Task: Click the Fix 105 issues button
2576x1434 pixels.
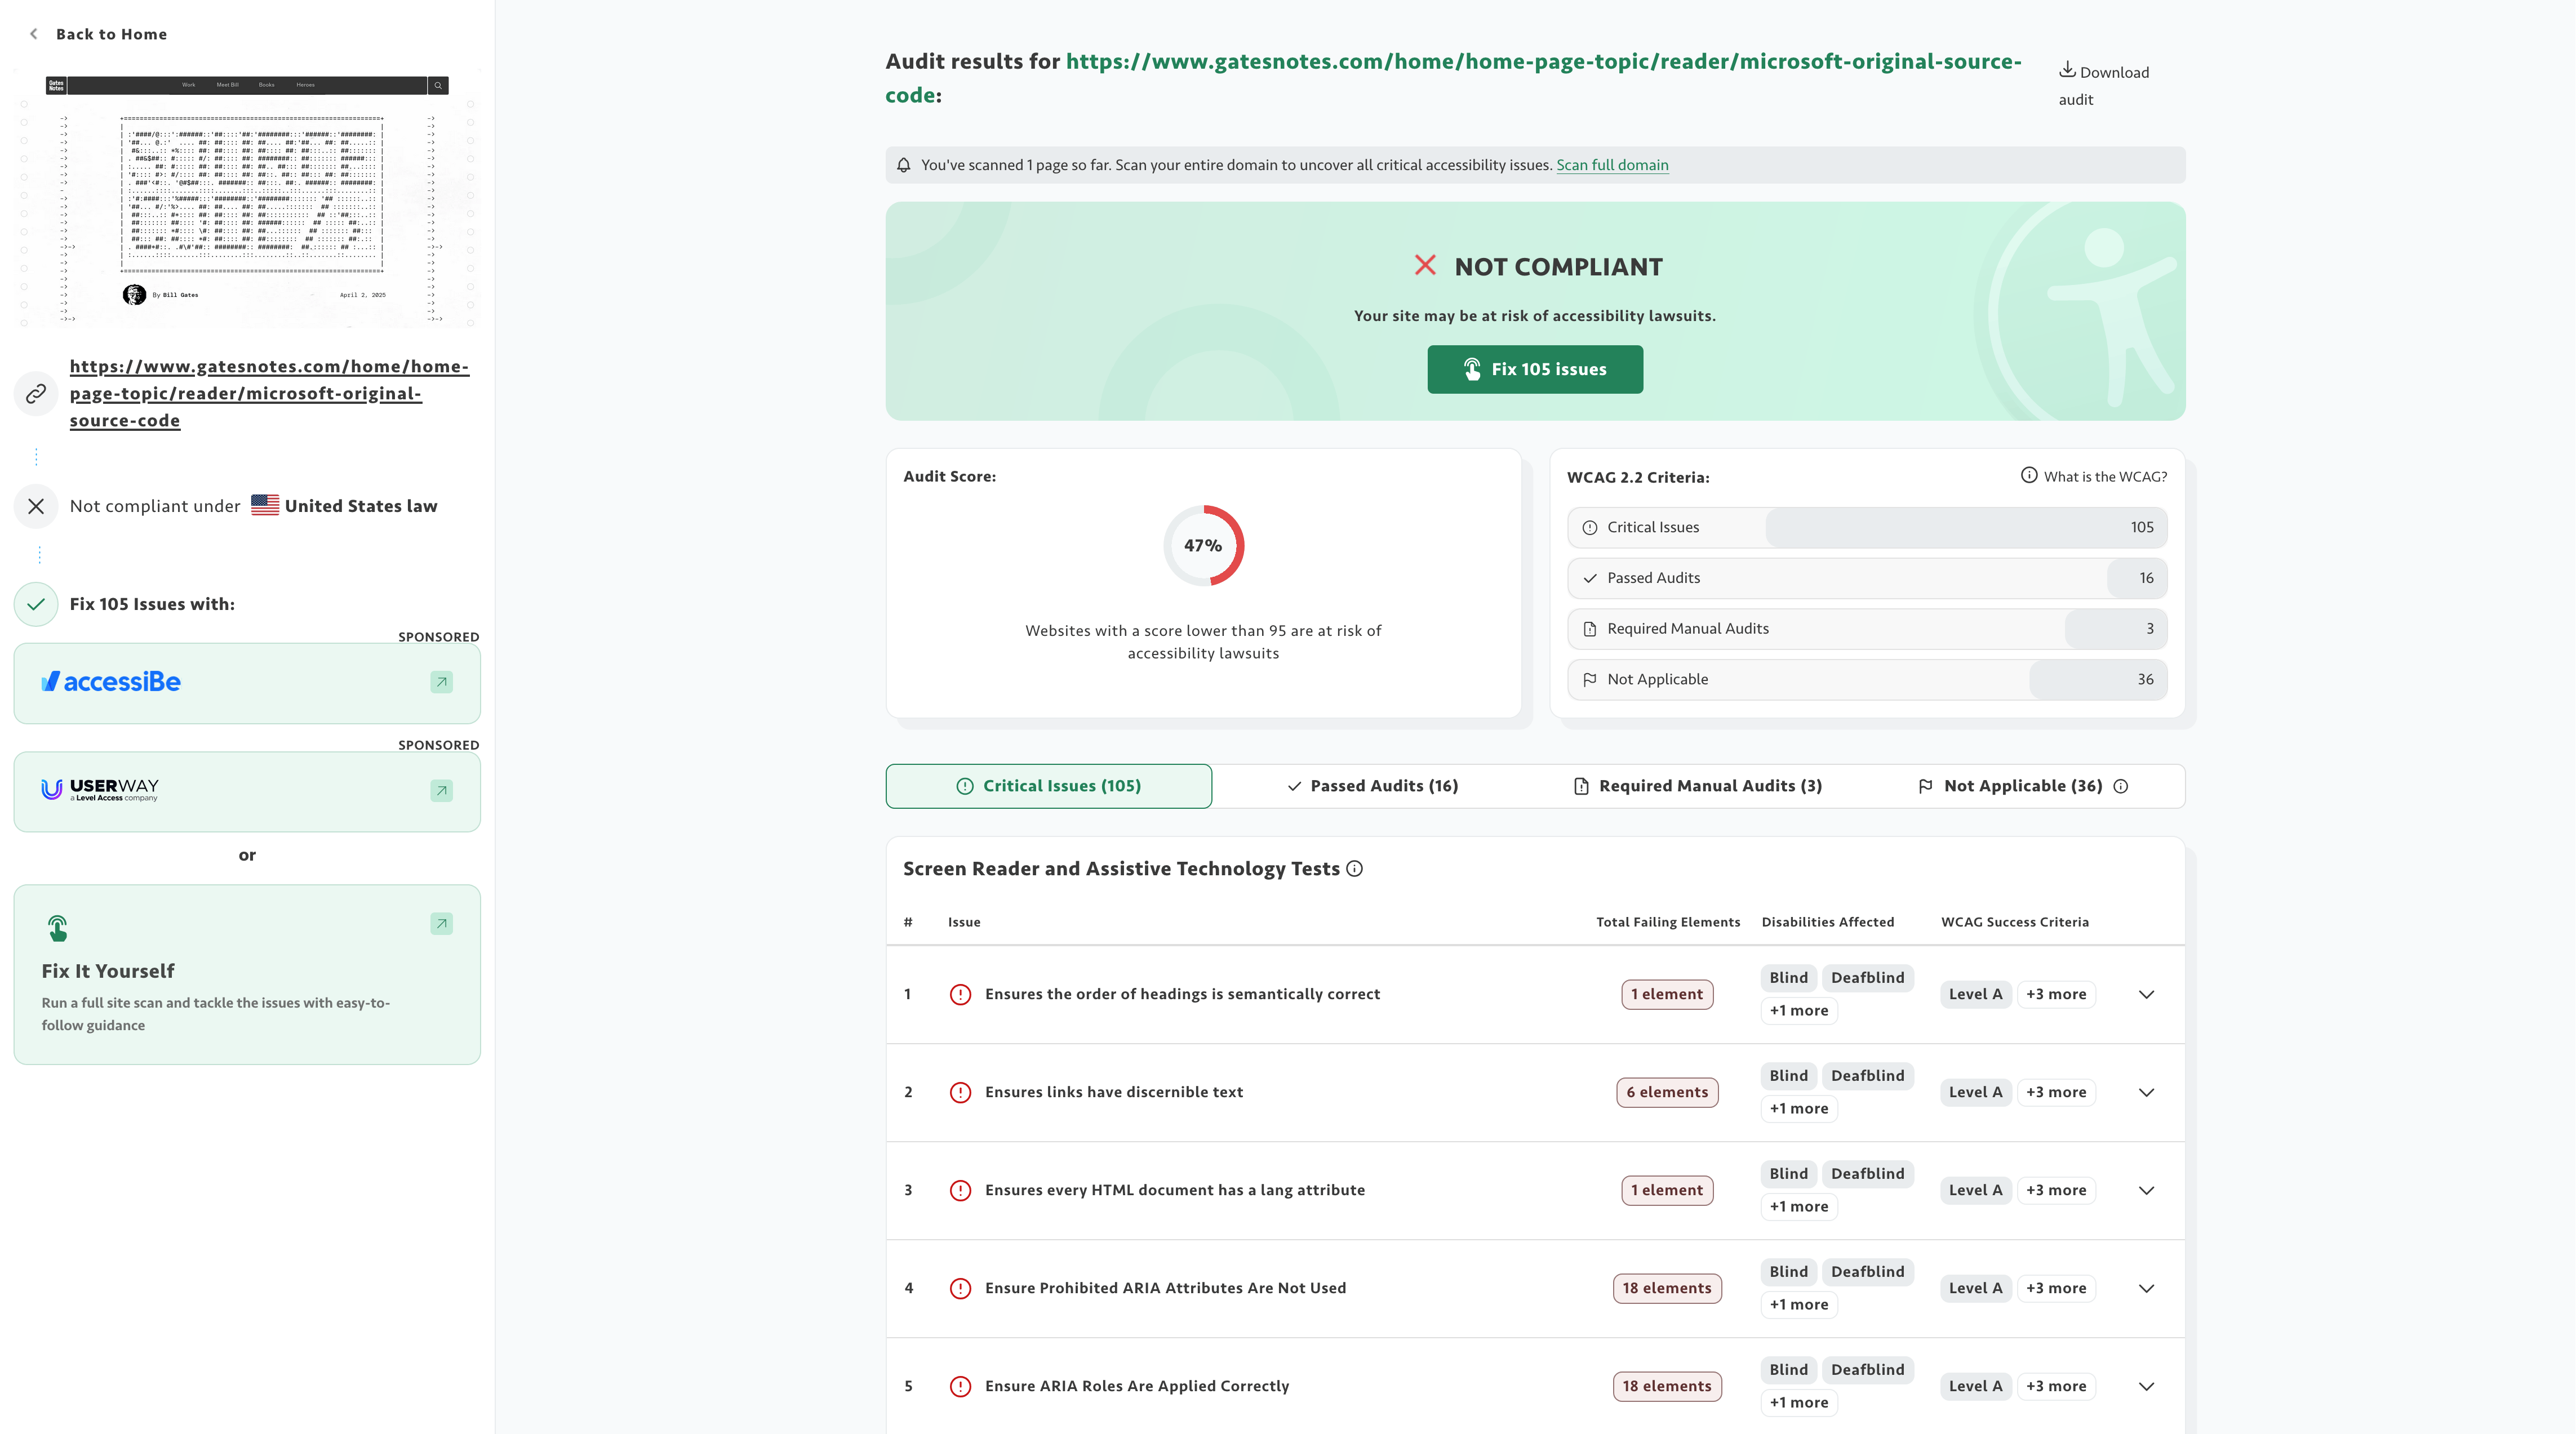Action: pos(1534,369)
